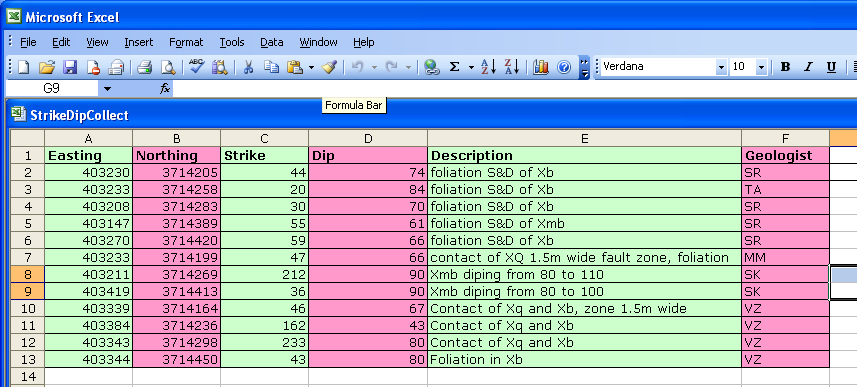
Task: Select cell with Northing 3714389
Action: point(177,224)
